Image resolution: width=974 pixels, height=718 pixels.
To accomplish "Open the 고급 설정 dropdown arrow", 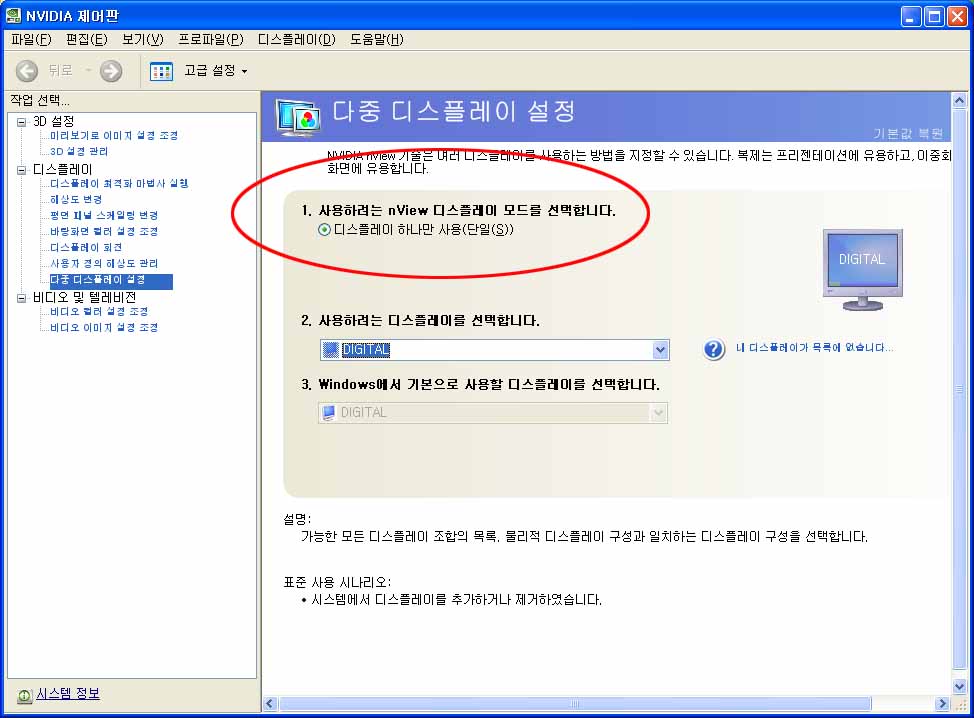I will [x=244, y=71].
